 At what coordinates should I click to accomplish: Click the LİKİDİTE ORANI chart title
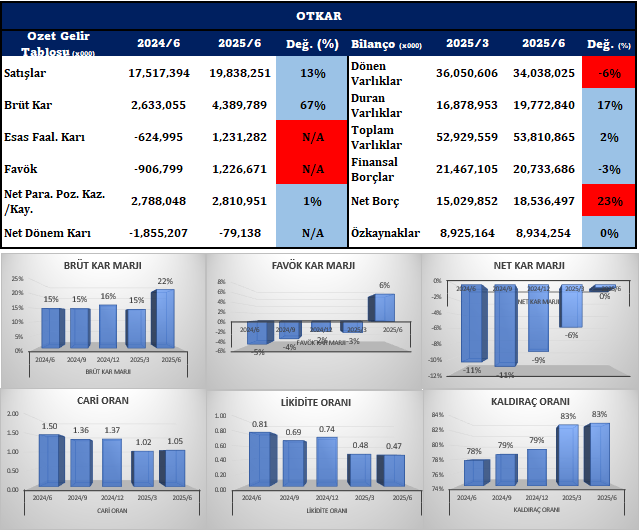click(316, 402)
